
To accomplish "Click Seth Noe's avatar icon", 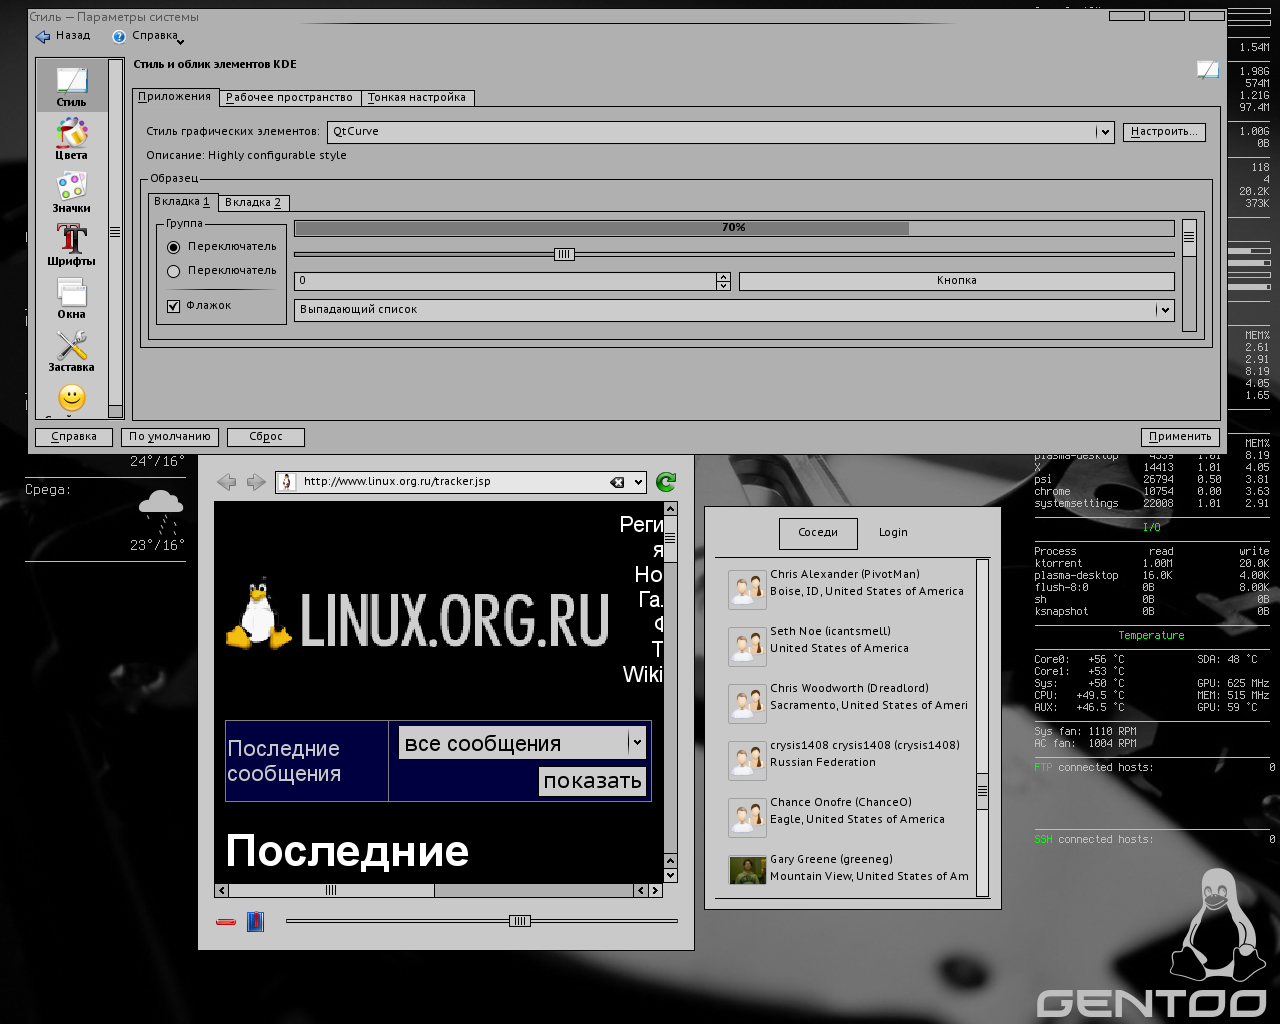I will [x=747, y=647].
